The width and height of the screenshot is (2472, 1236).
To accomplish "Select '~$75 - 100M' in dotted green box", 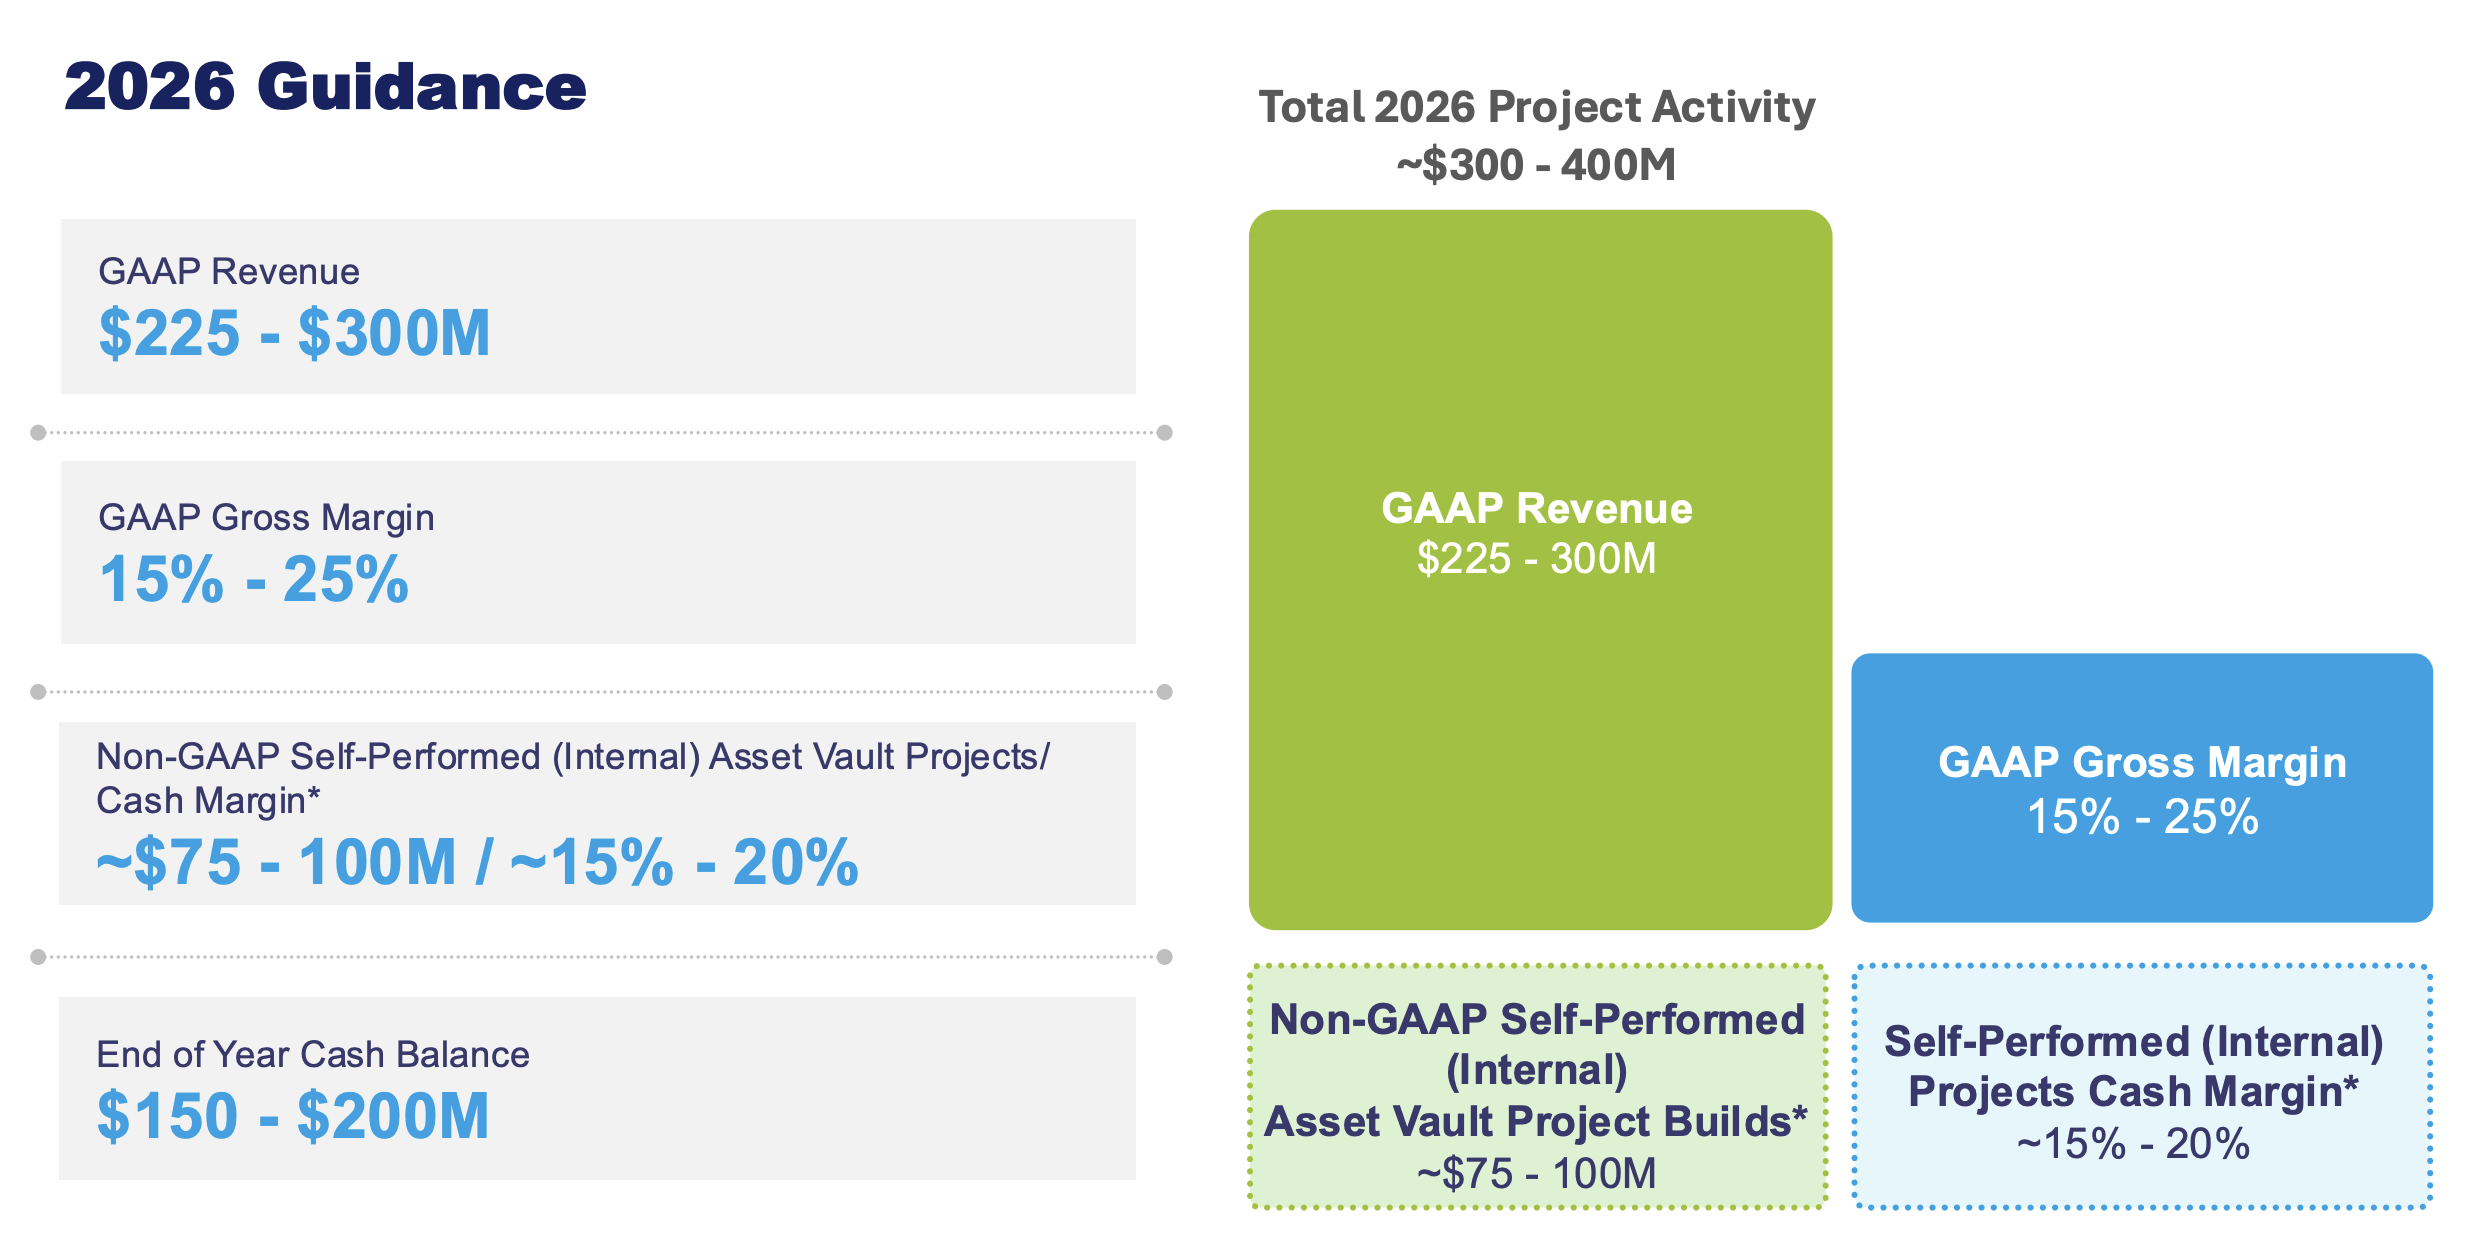I will (x=1537, y=1174).
